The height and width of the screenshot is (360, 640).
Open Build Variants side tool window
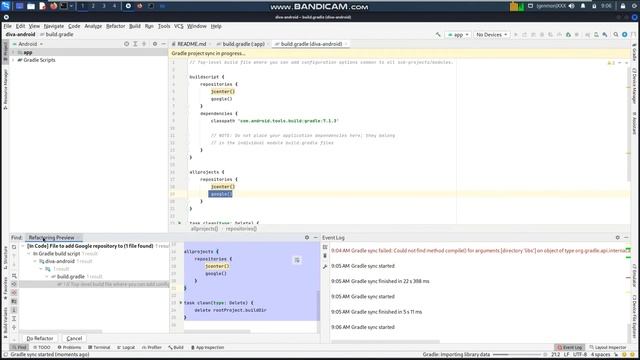click(x=5, y=323)
